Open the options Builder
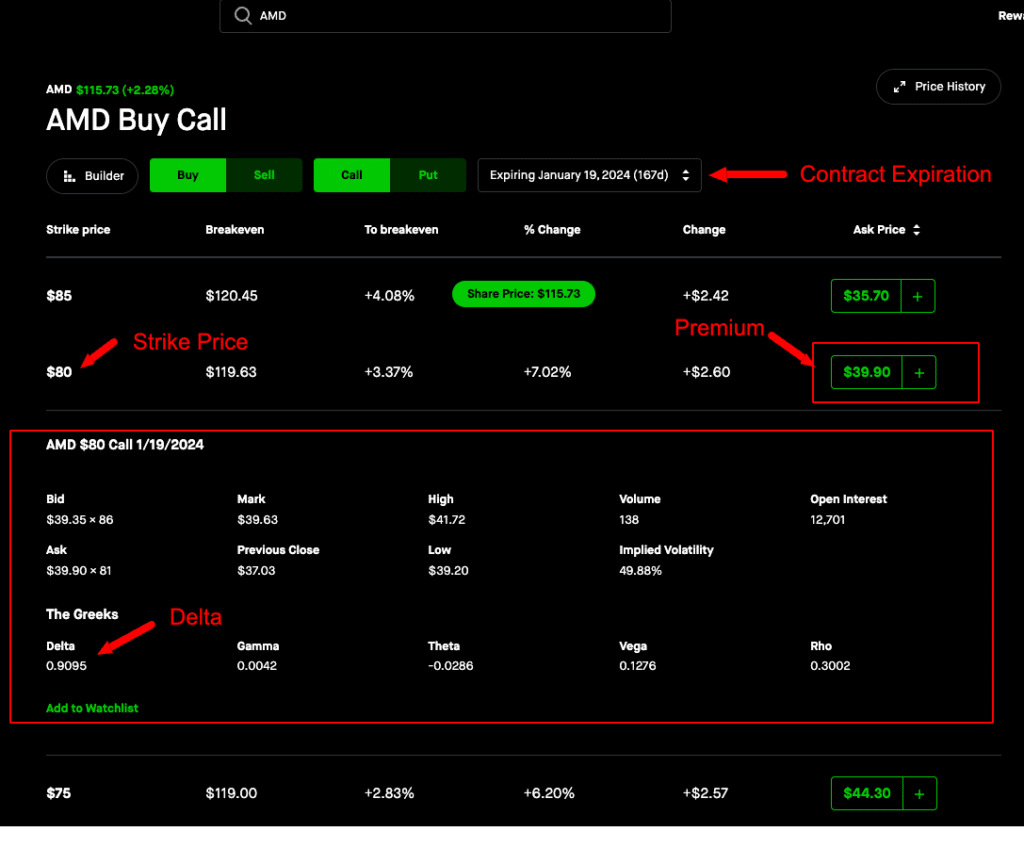 point(92,176)
